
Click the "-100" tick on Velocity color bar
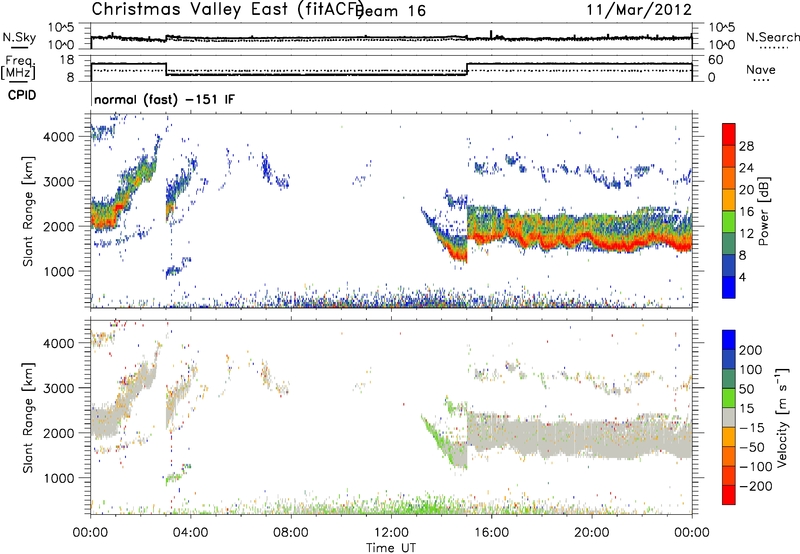(755, 466)
